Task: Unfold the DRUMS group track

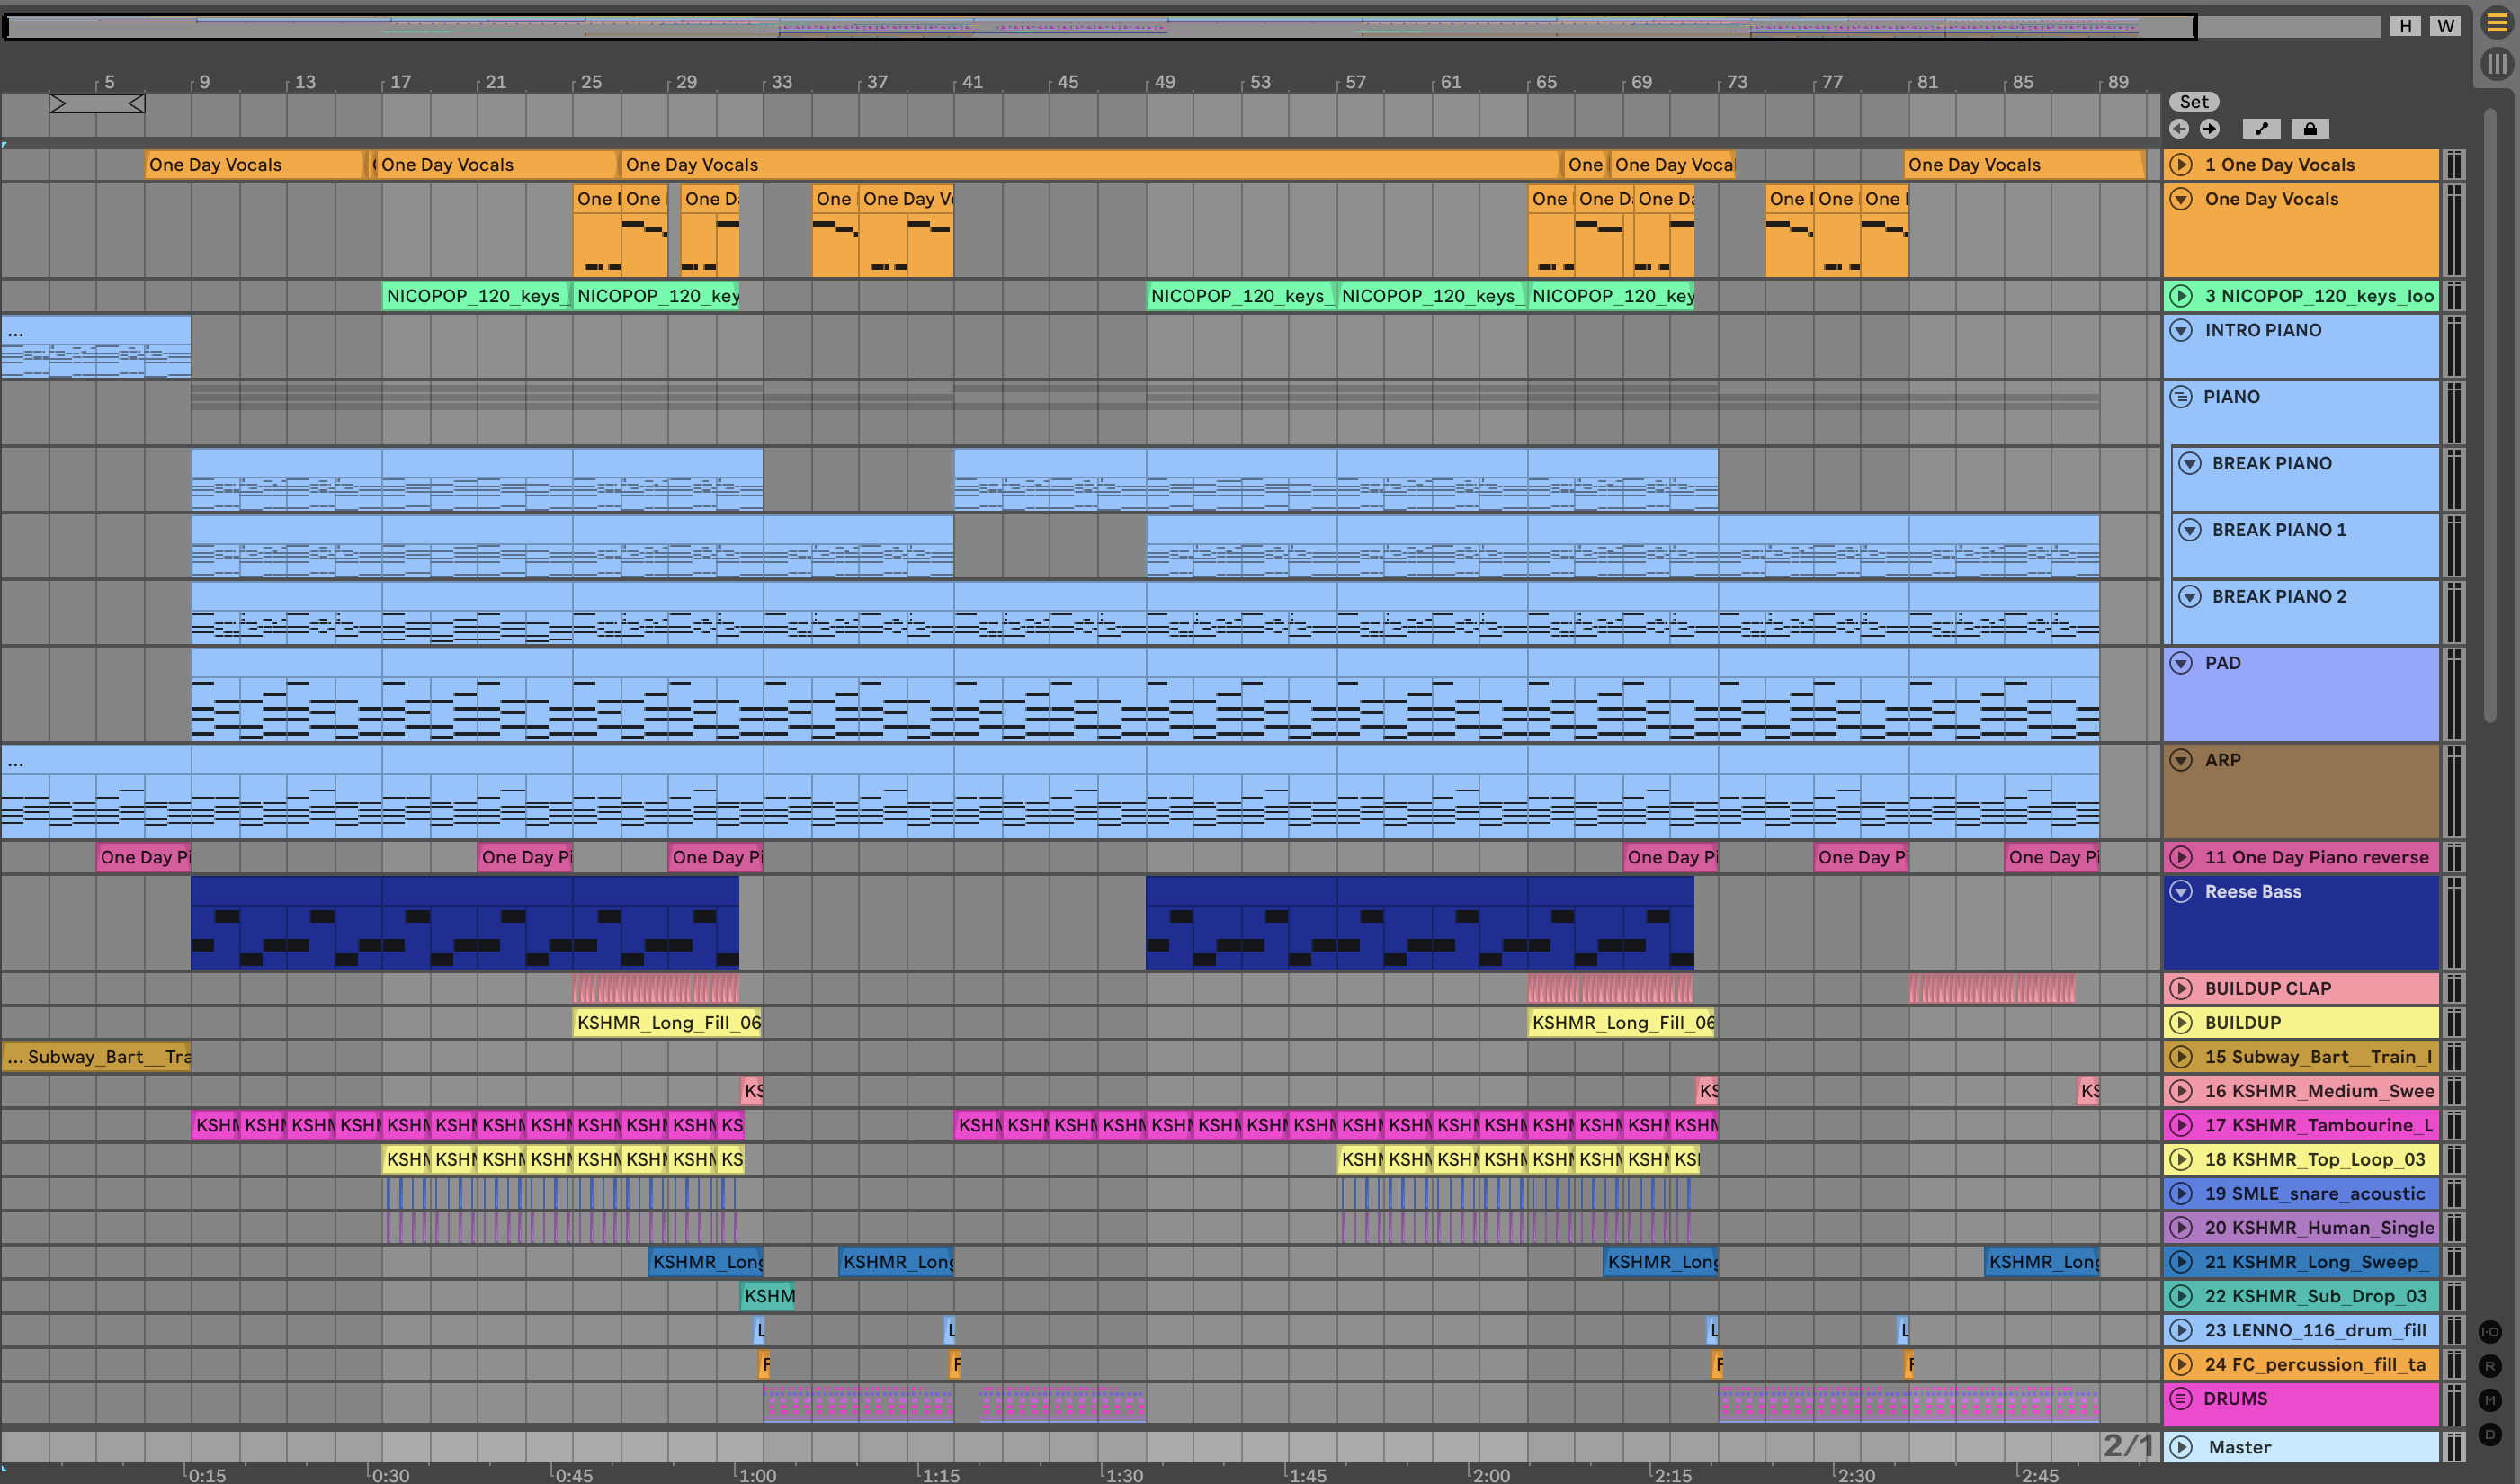Action: tap(2181, 1399)
